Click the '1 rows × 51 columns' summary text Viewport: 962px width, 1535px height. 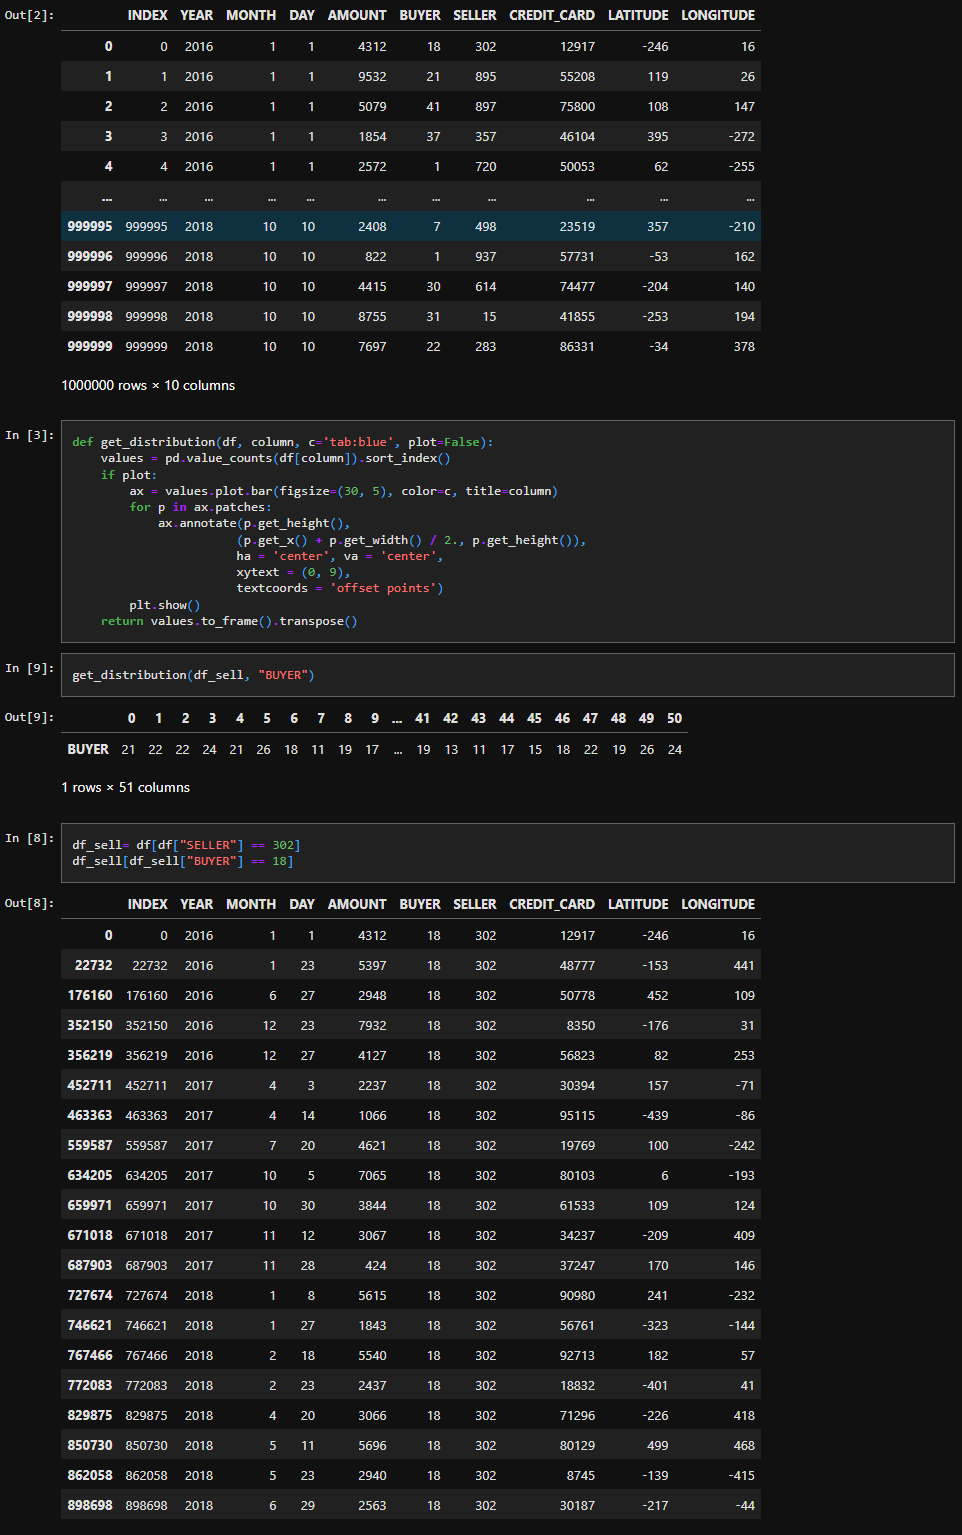[125, 787]
